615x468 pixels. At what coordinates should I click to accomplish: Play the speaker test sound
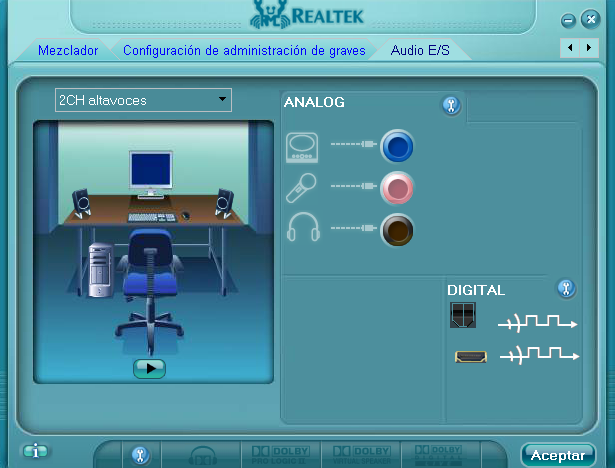click(x=149, y=368)
